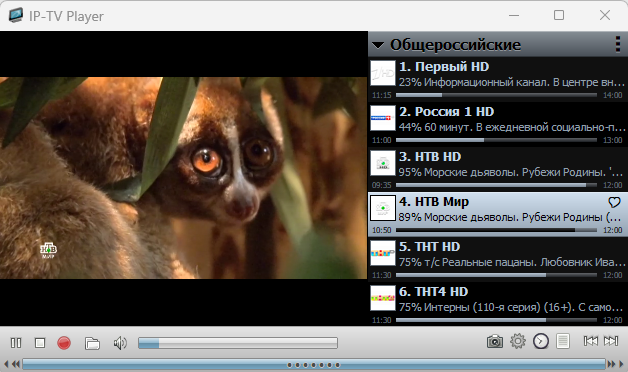
Task: Click the Россия 1 HD channel logo
Action: coord(382,118)
